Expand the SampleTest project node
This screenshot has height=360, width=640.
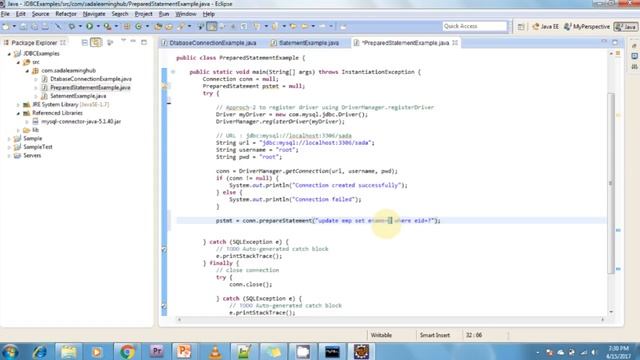tap(9, 147)
